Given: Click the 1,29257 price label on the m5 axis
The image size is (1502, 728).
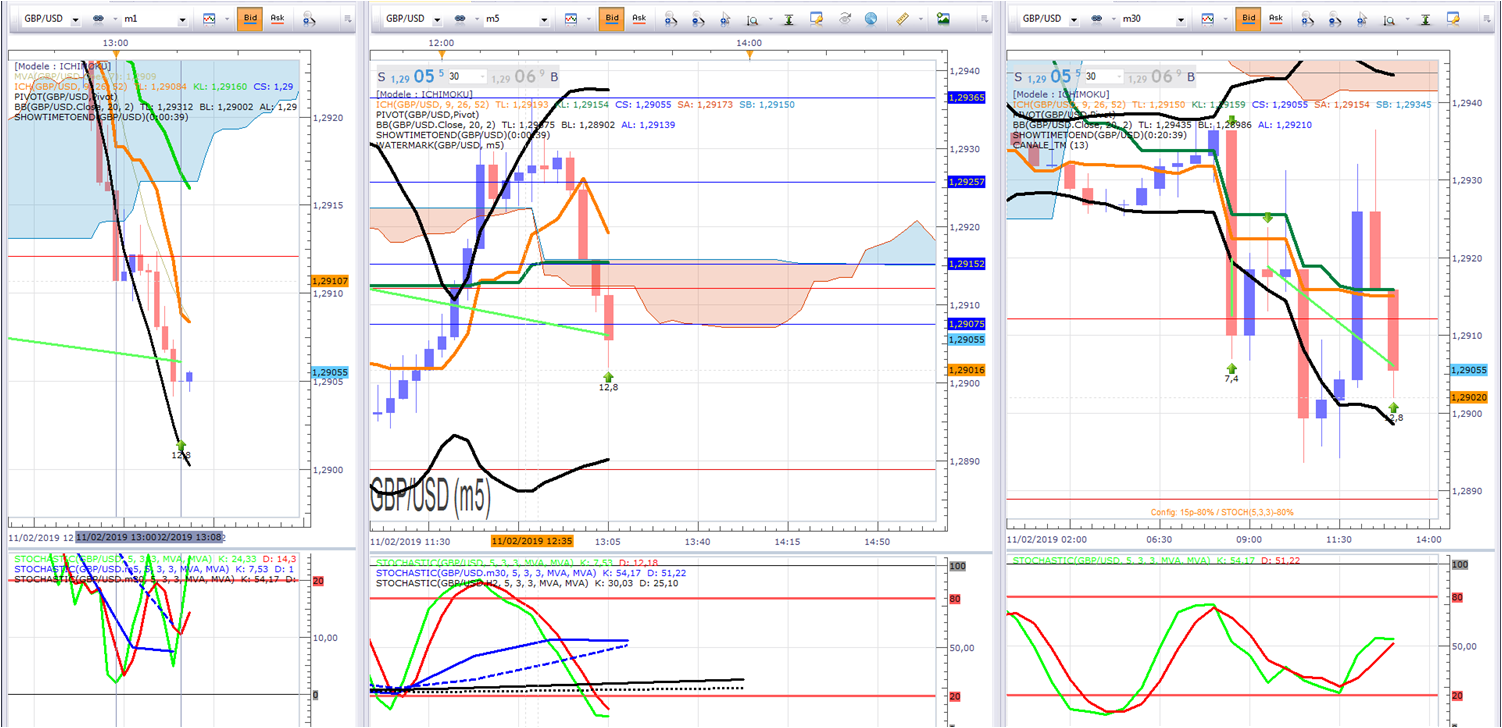Looking at the screenshot, I should [966, 182].
